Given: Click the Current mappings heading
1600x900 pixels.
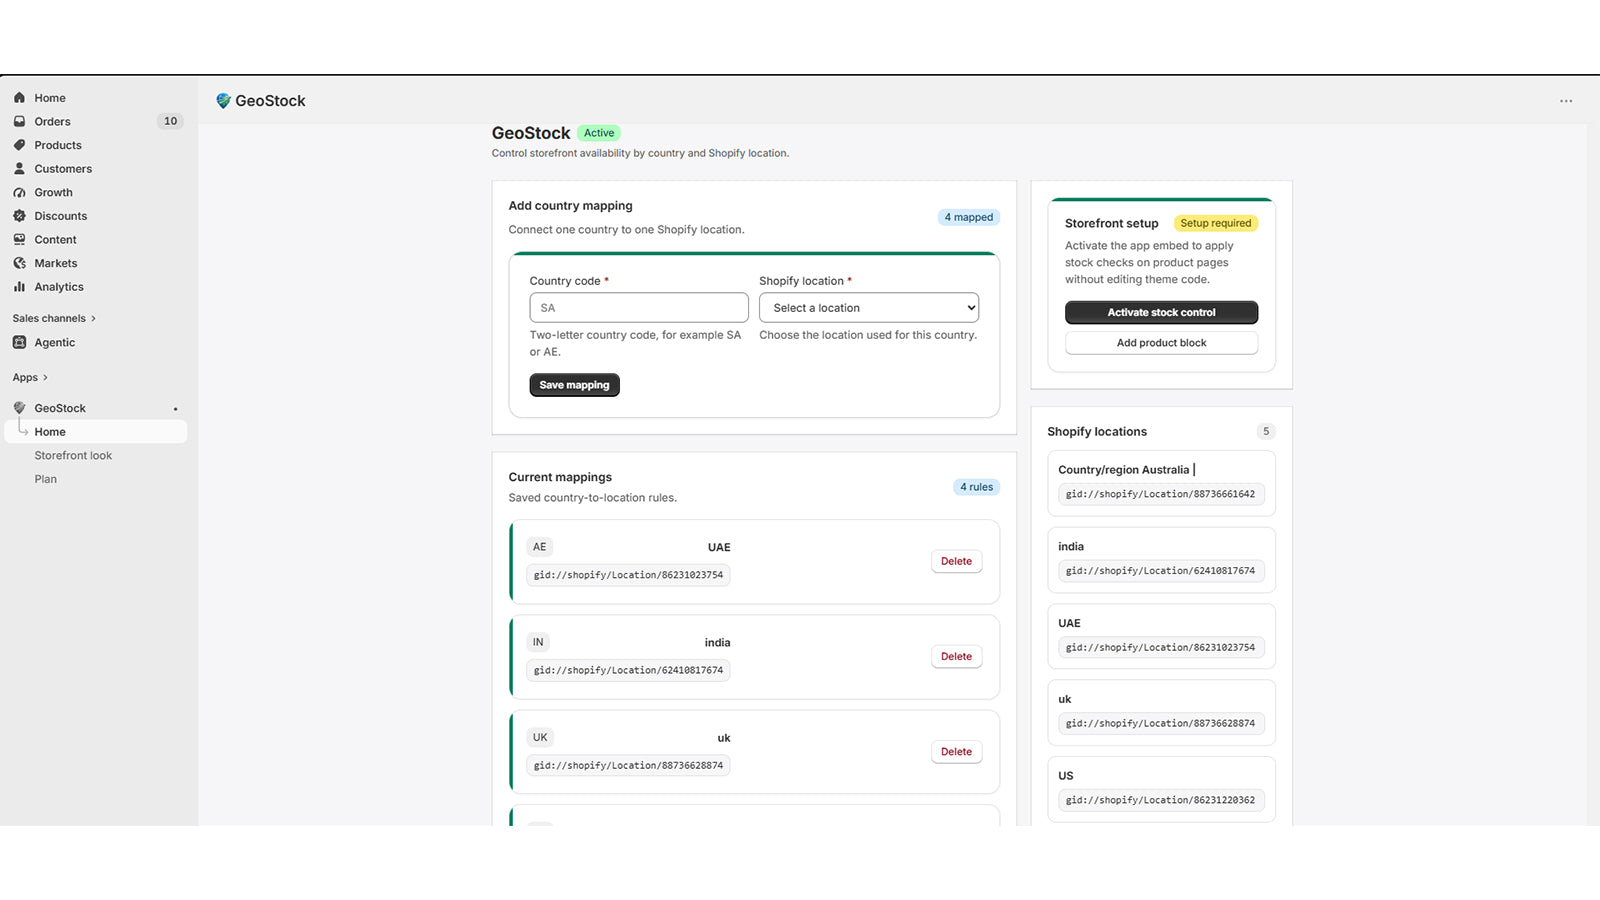Looking at the screenshot, I should coord(560,477).
